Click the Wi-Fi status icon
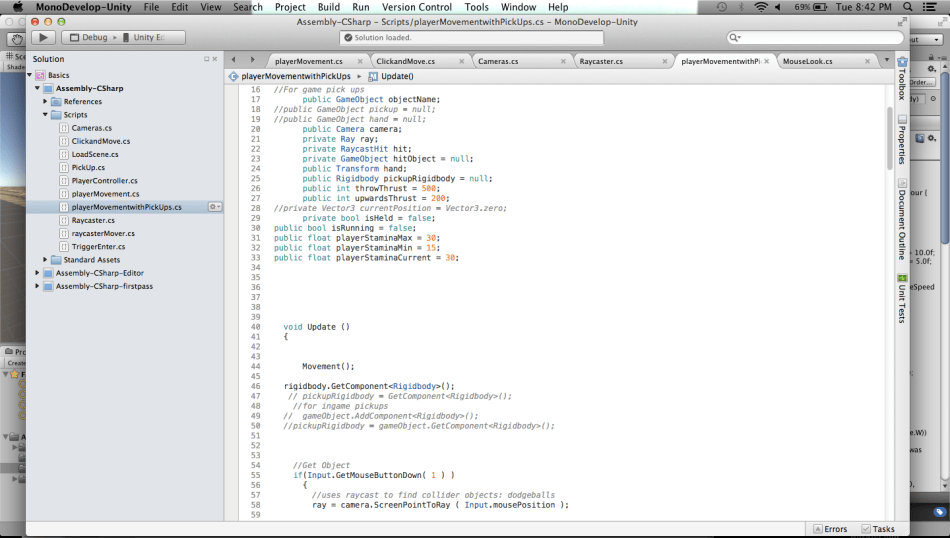The width and height of the screenshot is (950, 538). point(761,7)
